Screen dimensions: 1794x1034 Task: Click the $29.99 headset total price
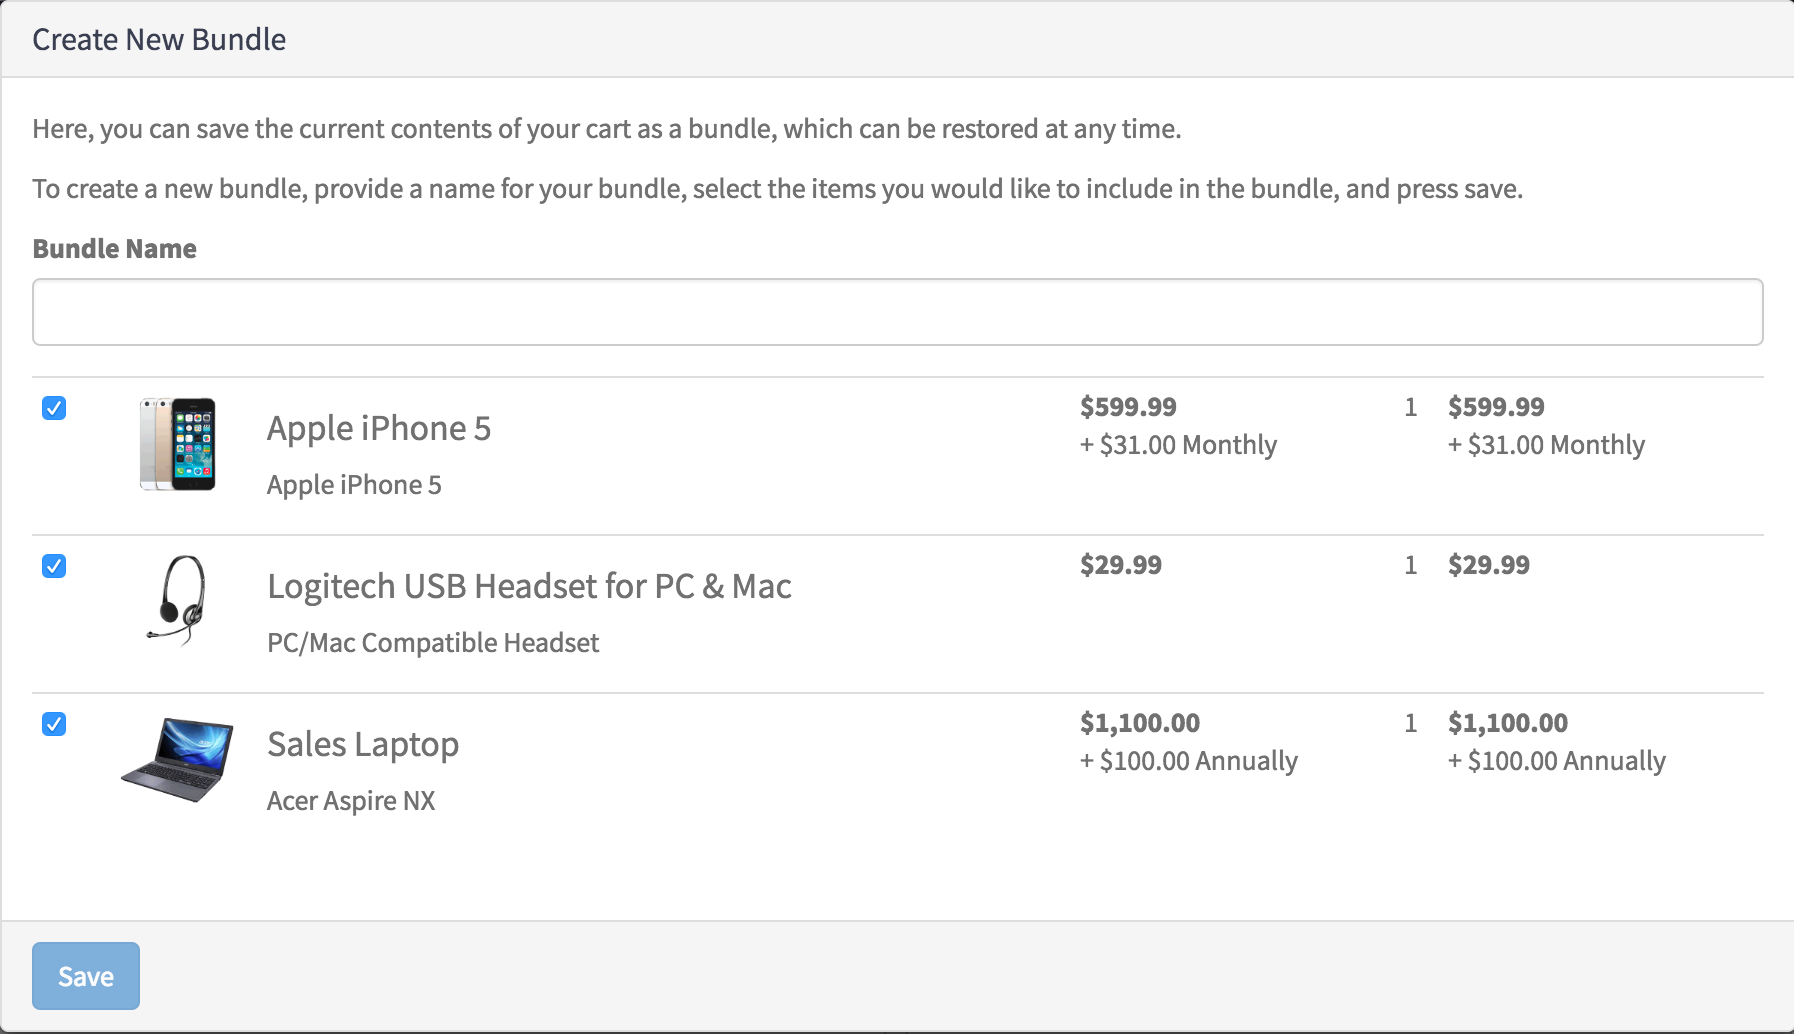(1489, 565)
